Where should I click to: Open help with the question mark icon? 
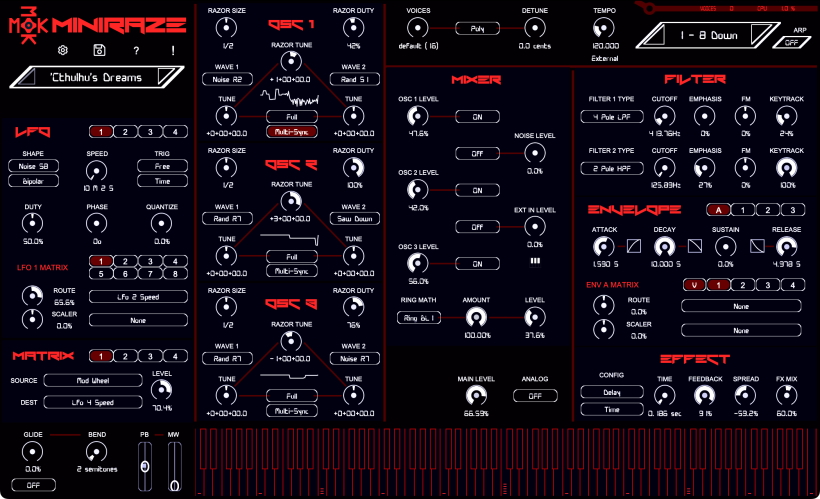[136, 50]
